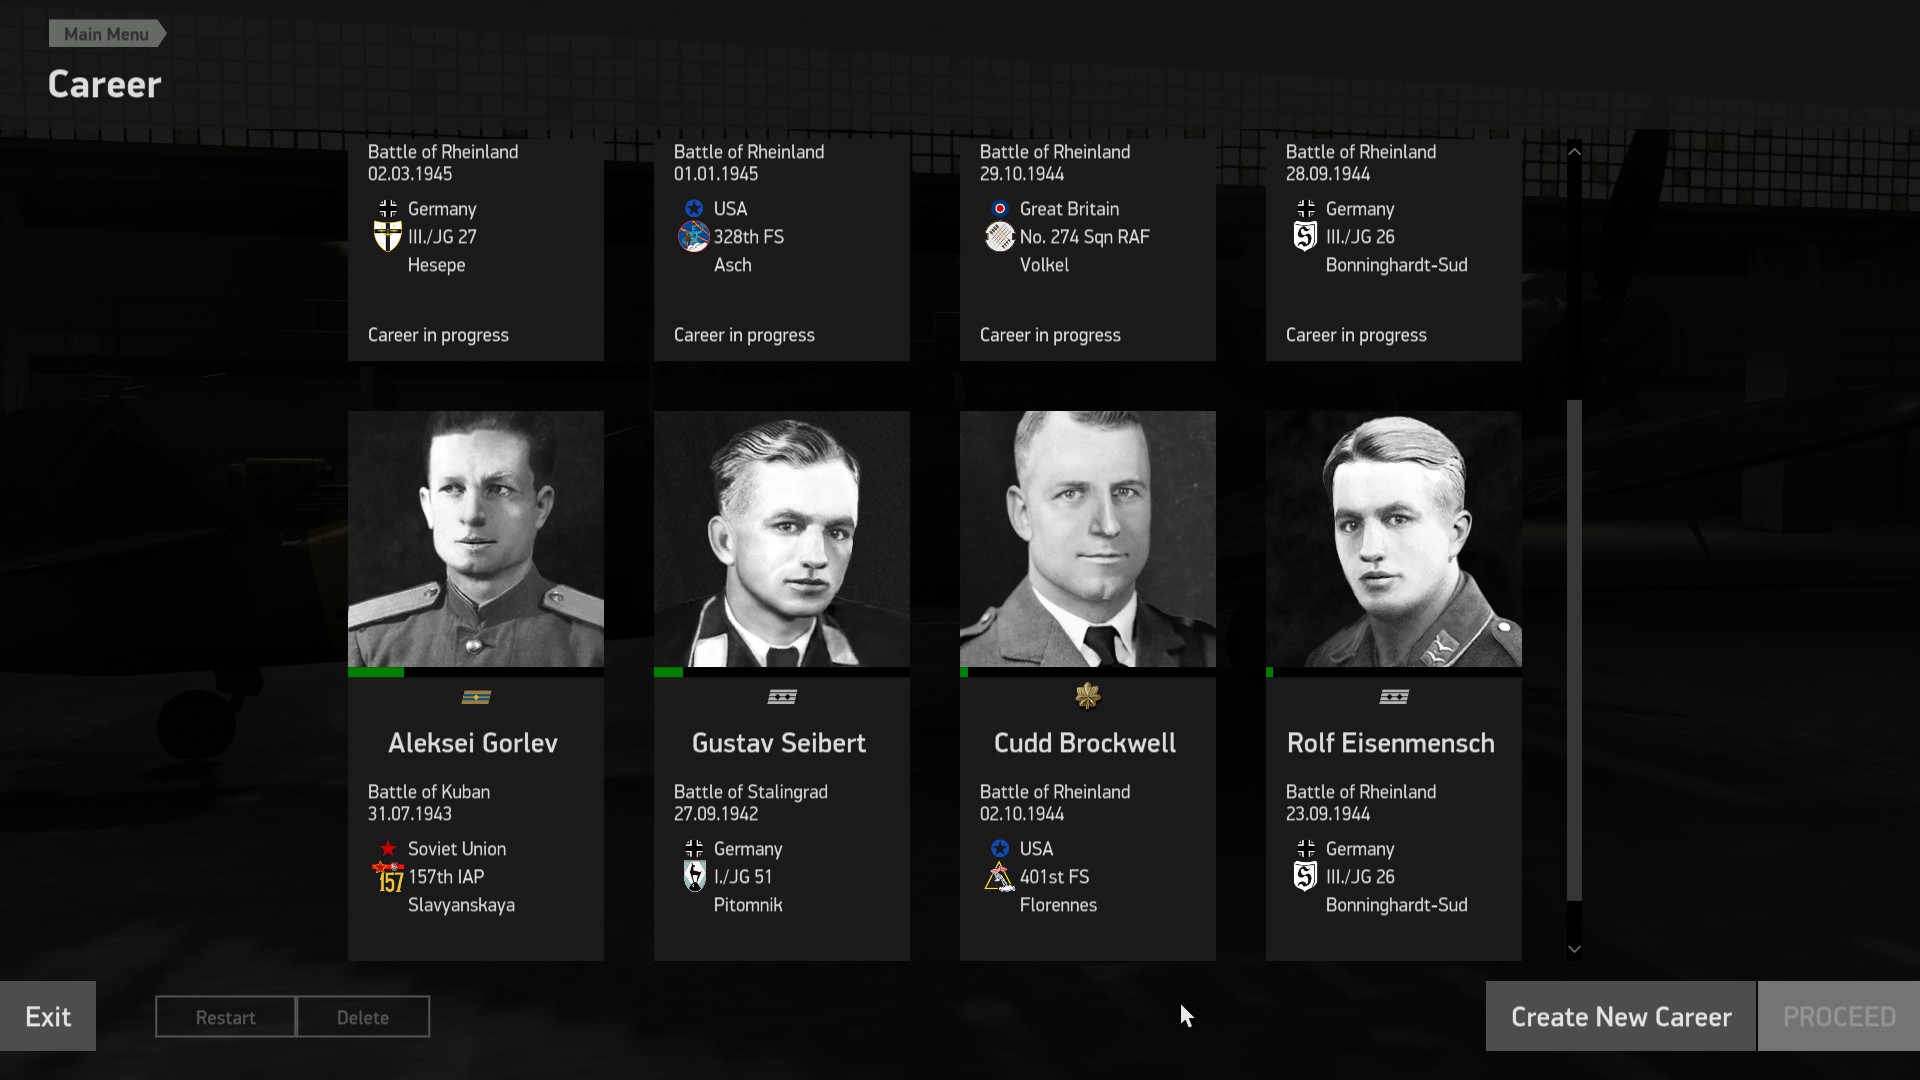Click Aleksei Gorlev's green progress bar

(x=376, y=672)
